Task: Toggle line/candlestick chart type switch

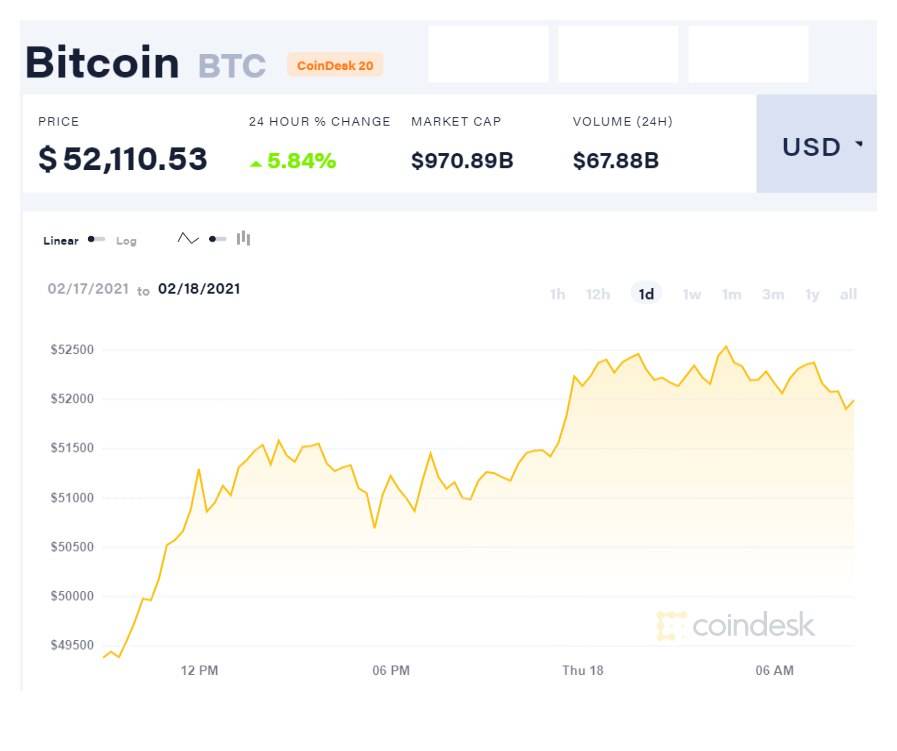Action: tap(217, 239)
